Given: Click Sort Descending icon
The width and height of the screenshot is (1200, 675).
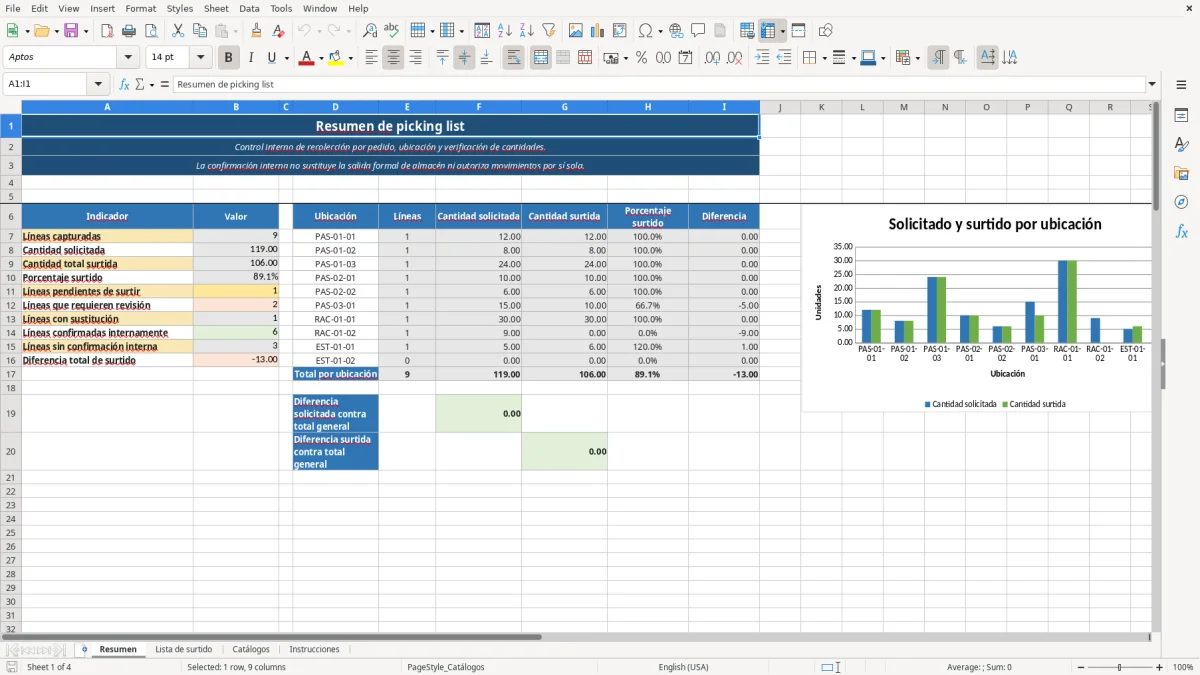Looking at the screenshot, I should 527,31.
